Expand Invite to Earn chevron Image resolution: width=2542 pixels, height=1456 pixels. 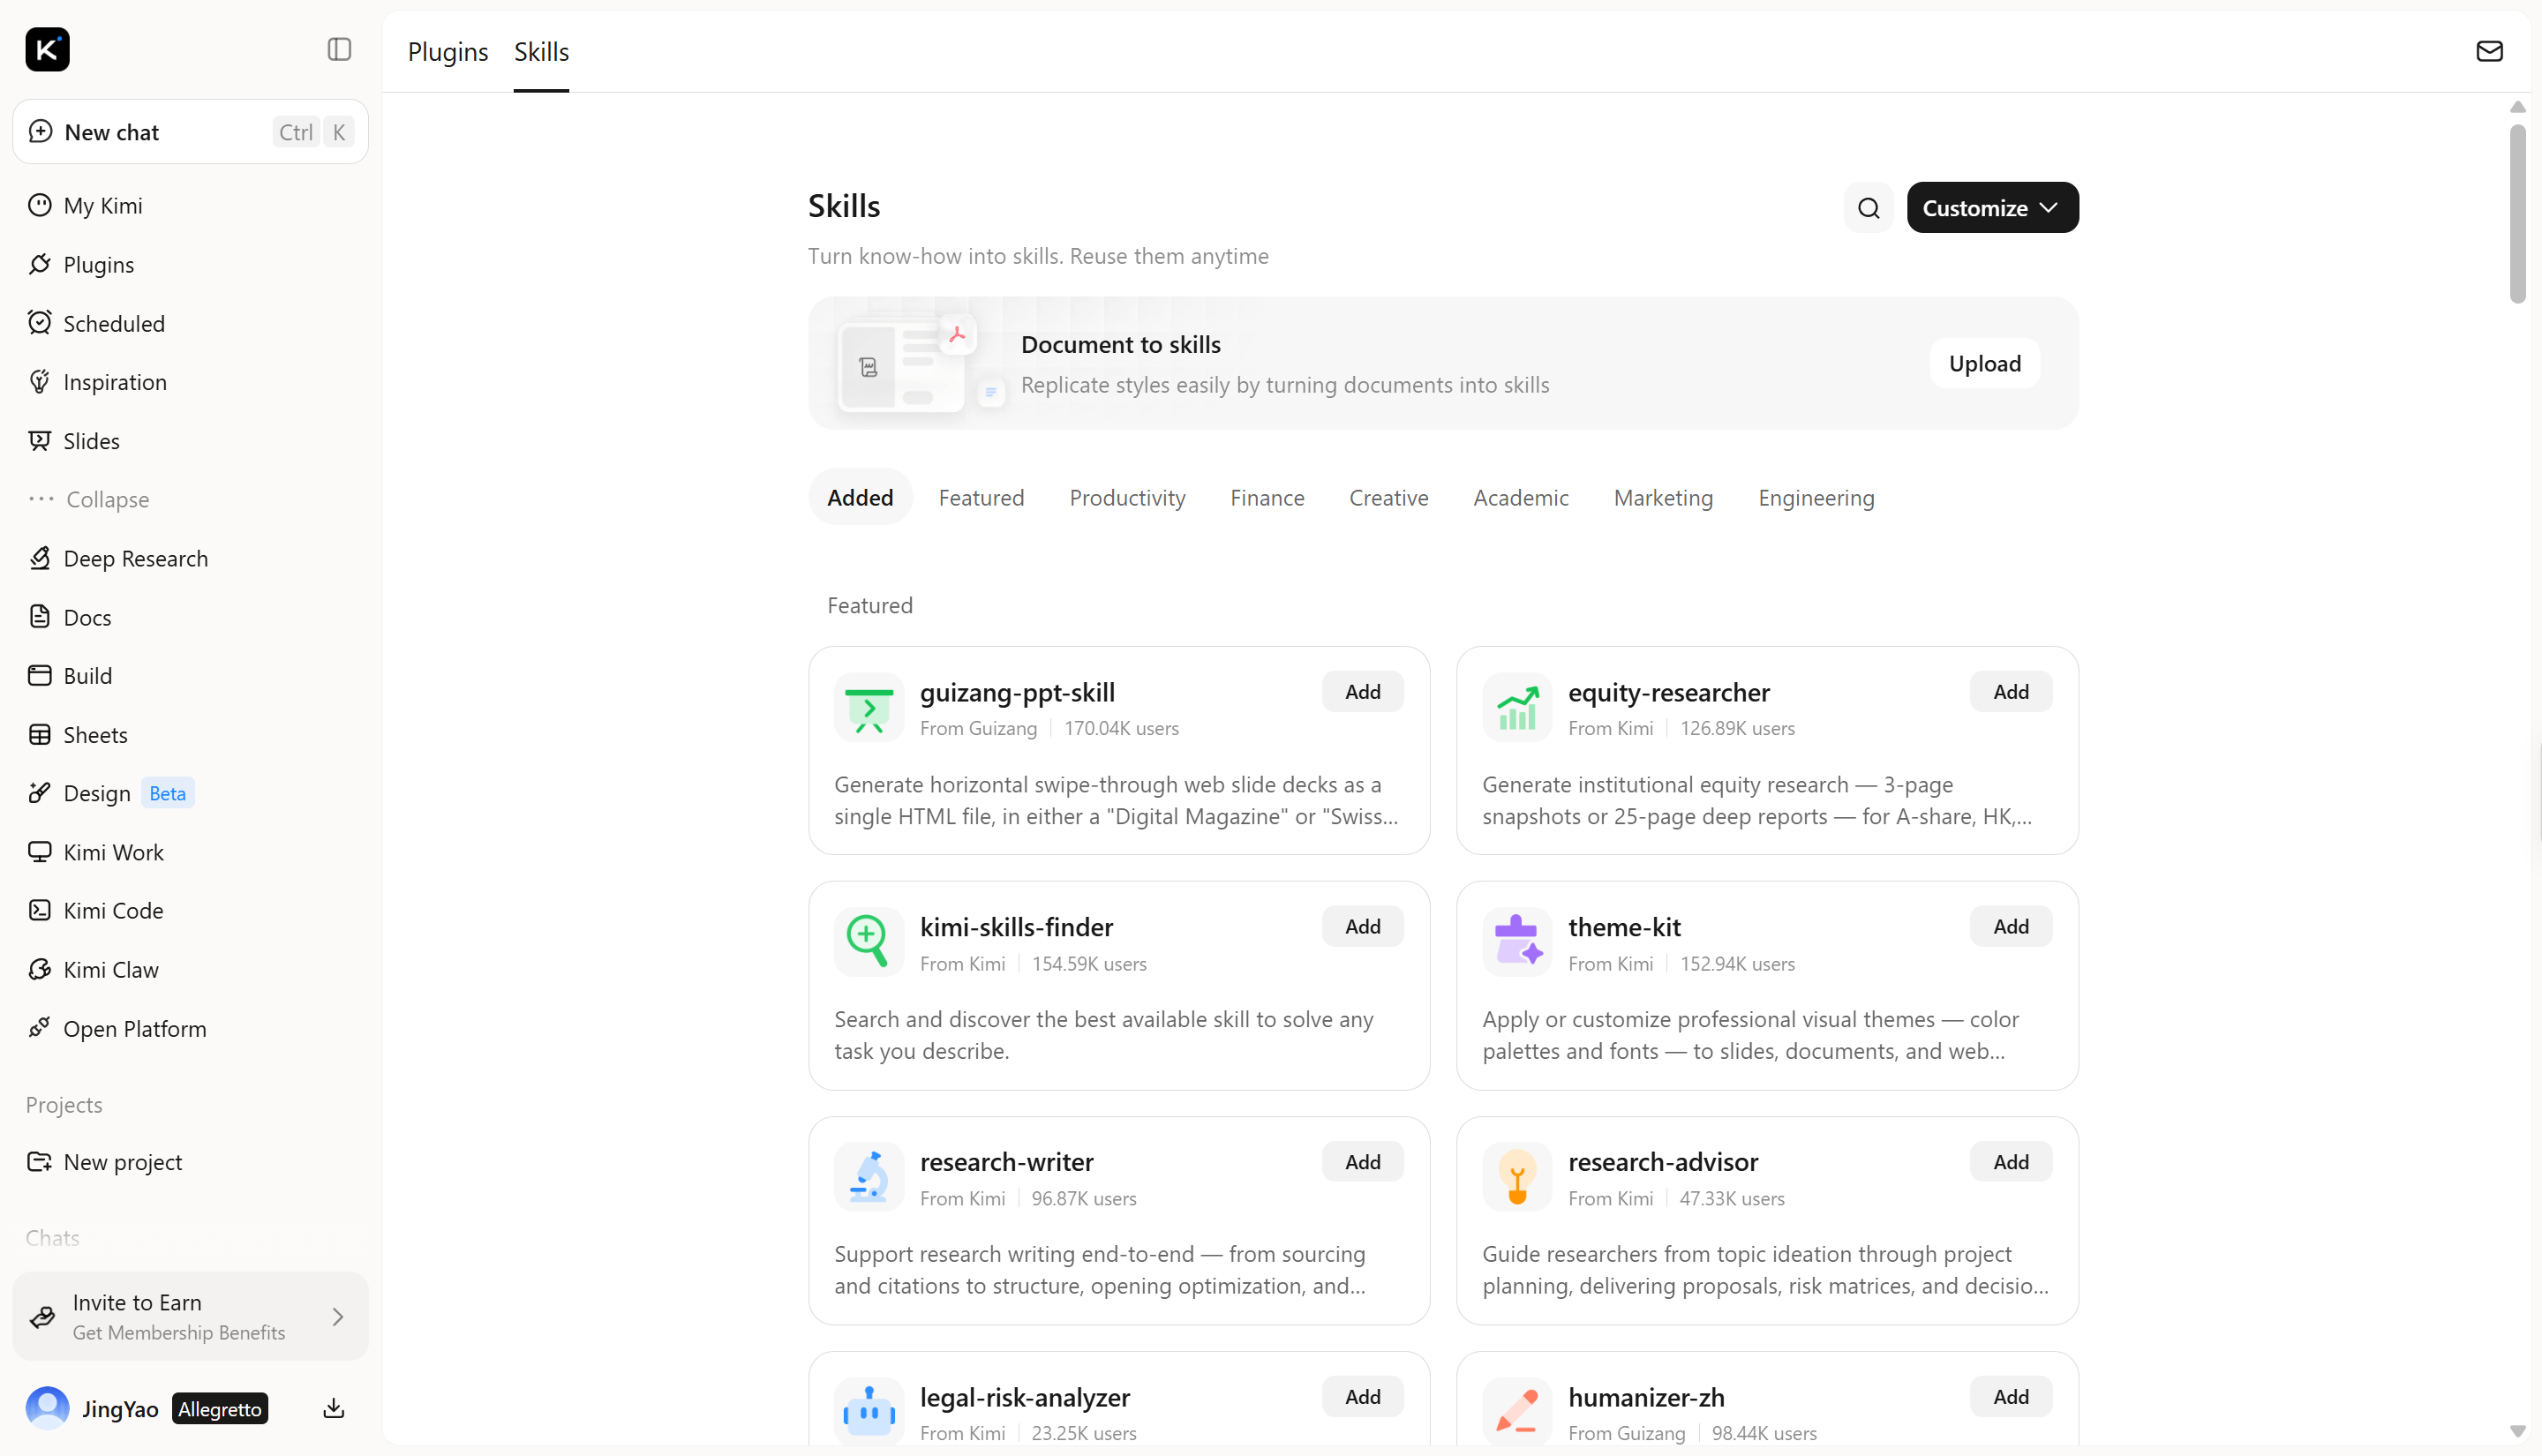pos(338,1317)
